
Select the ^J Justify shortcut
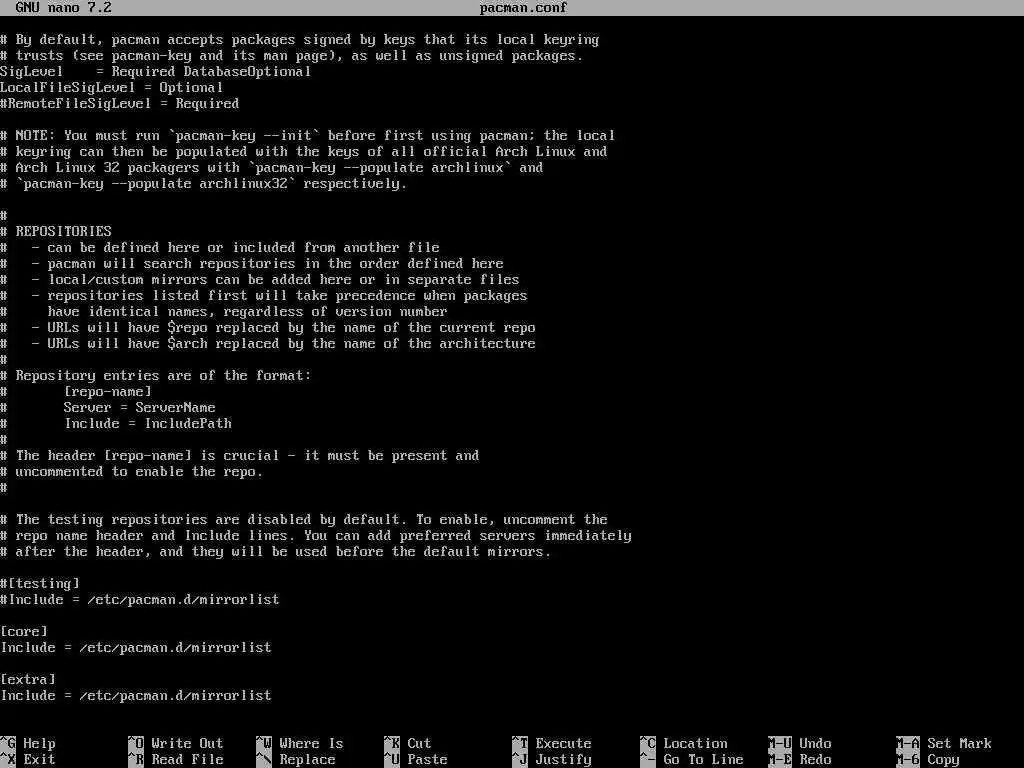(552, 760)
